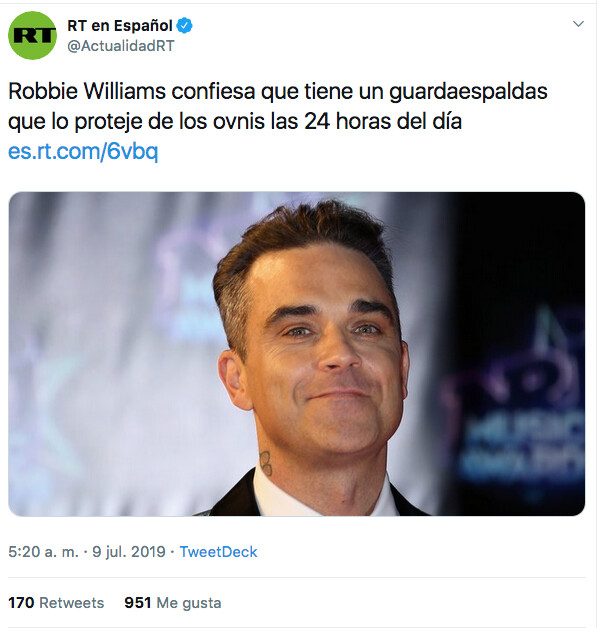View the 170 Retweets list
Viewport: 599px width, 628px height.
[56, 603]
